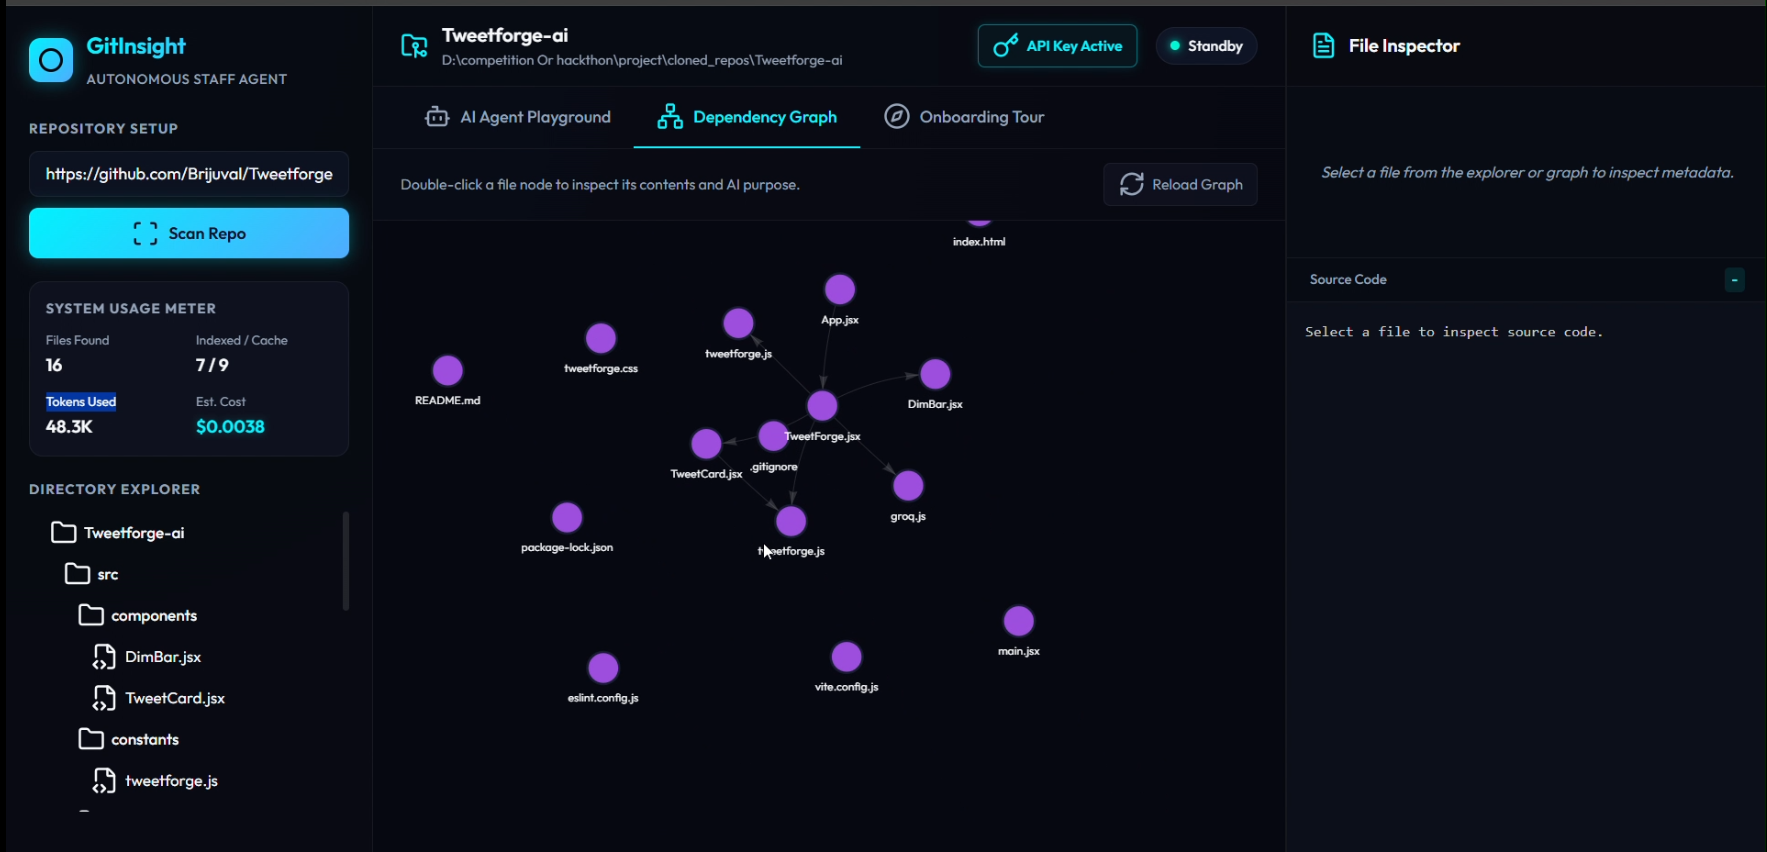Viewport: 1767px width, 852px height.
Task: Select the DimBar.jsx graph node
Action: click(x=935, y=374)
